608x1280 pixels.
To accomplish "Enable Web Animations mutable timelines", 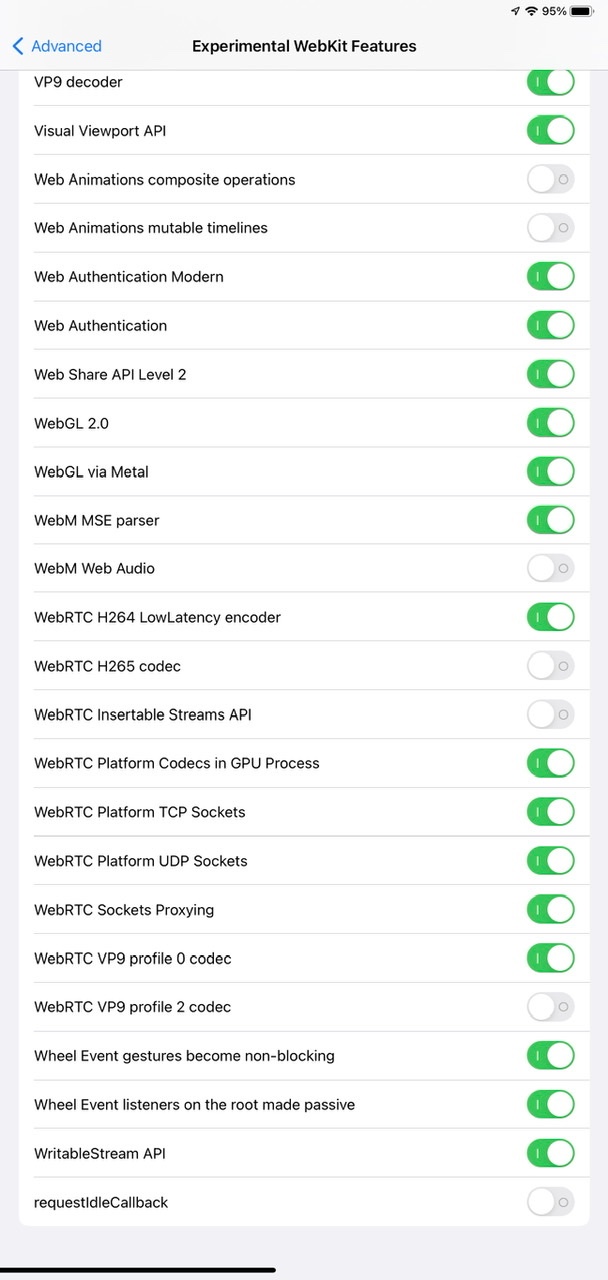I will pos(550,228).
